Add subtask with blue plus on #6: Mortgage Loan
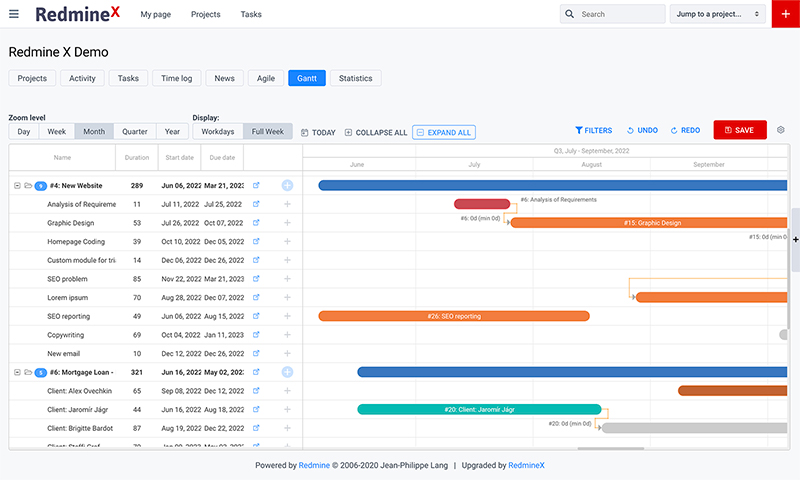The height and width of the screenshot is (480, 800). coord(287,372)
